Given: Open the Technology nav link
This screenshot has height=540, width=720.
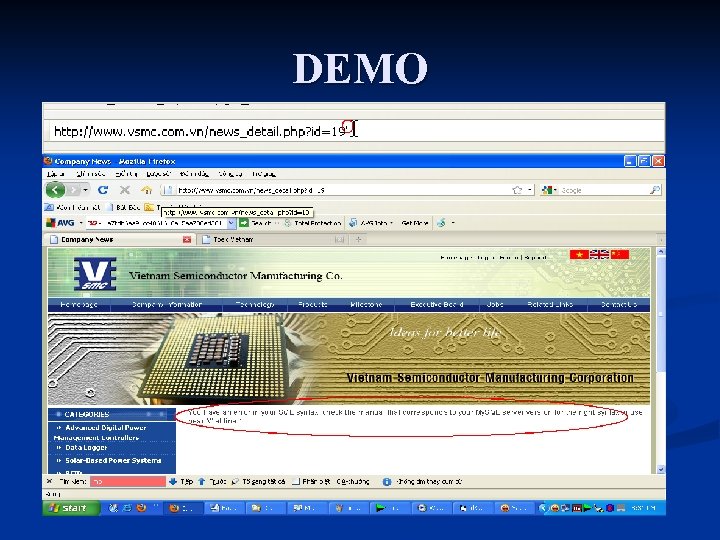Looking at the screenshot, I should point(255,304).
